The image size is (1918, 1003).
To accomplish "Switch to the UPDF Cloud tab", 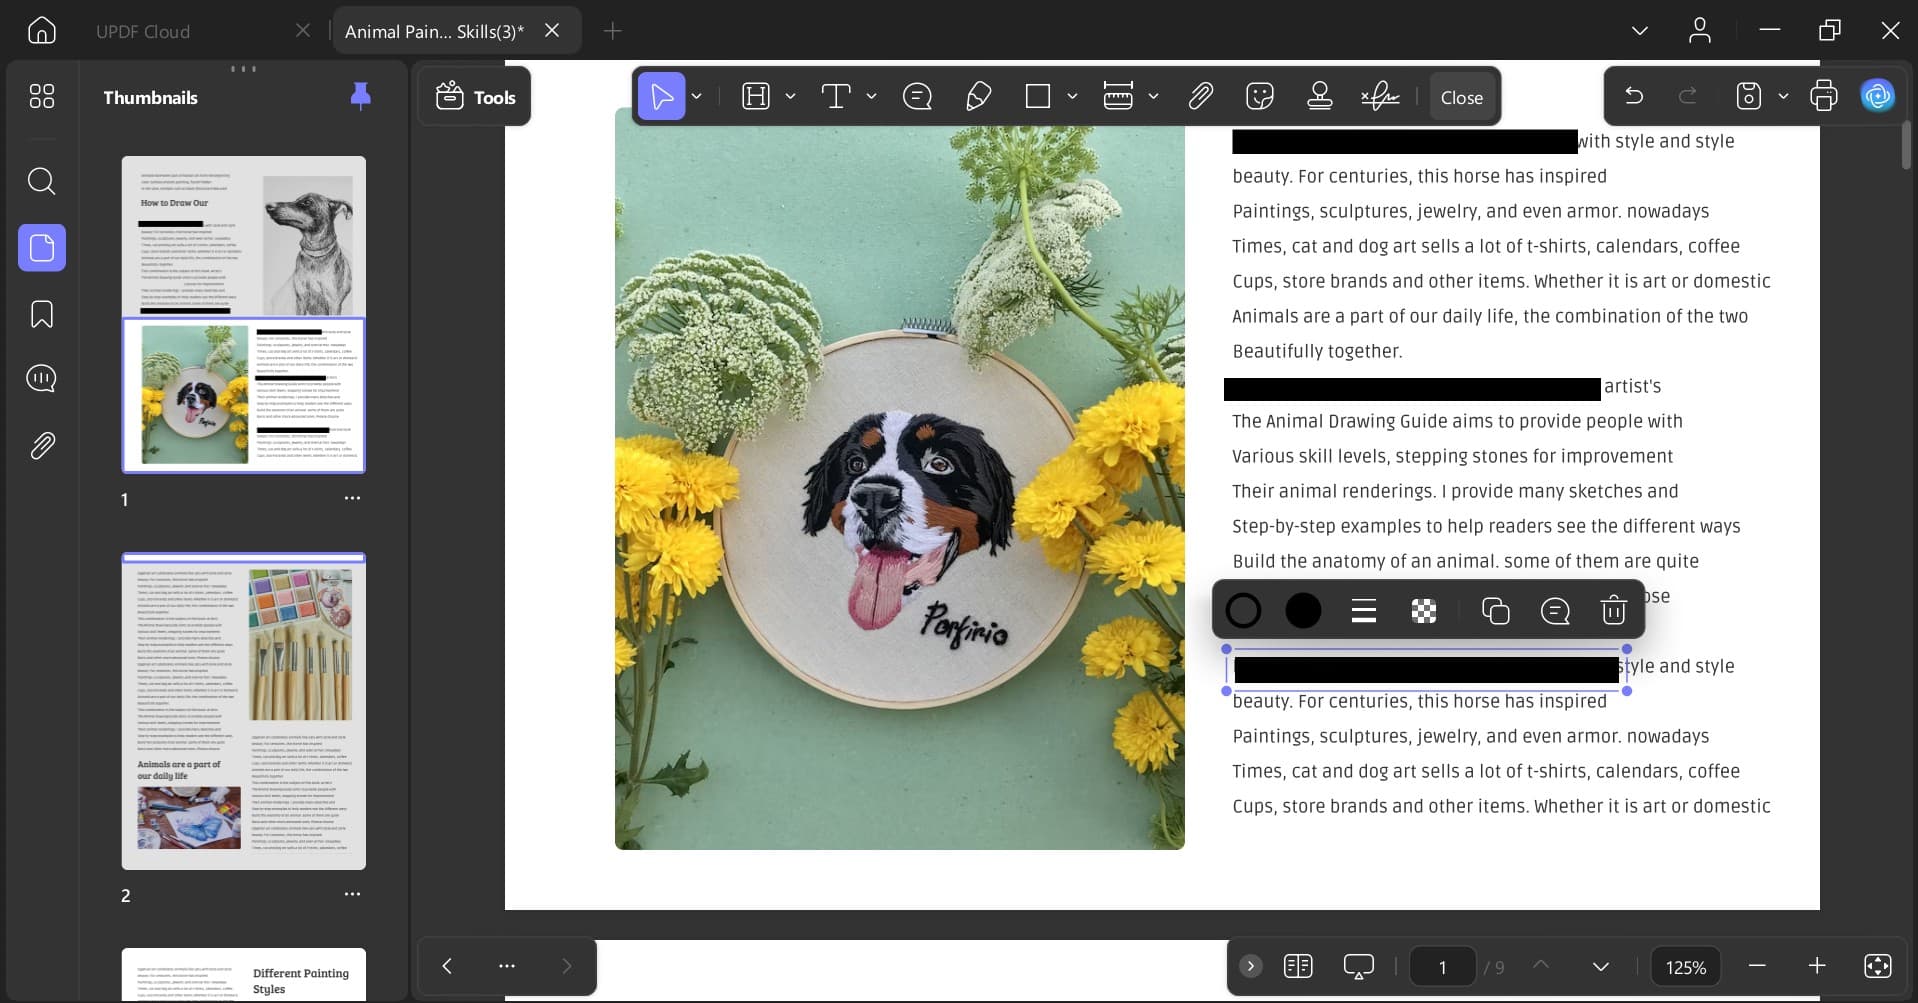I will (x=143, y=32).
